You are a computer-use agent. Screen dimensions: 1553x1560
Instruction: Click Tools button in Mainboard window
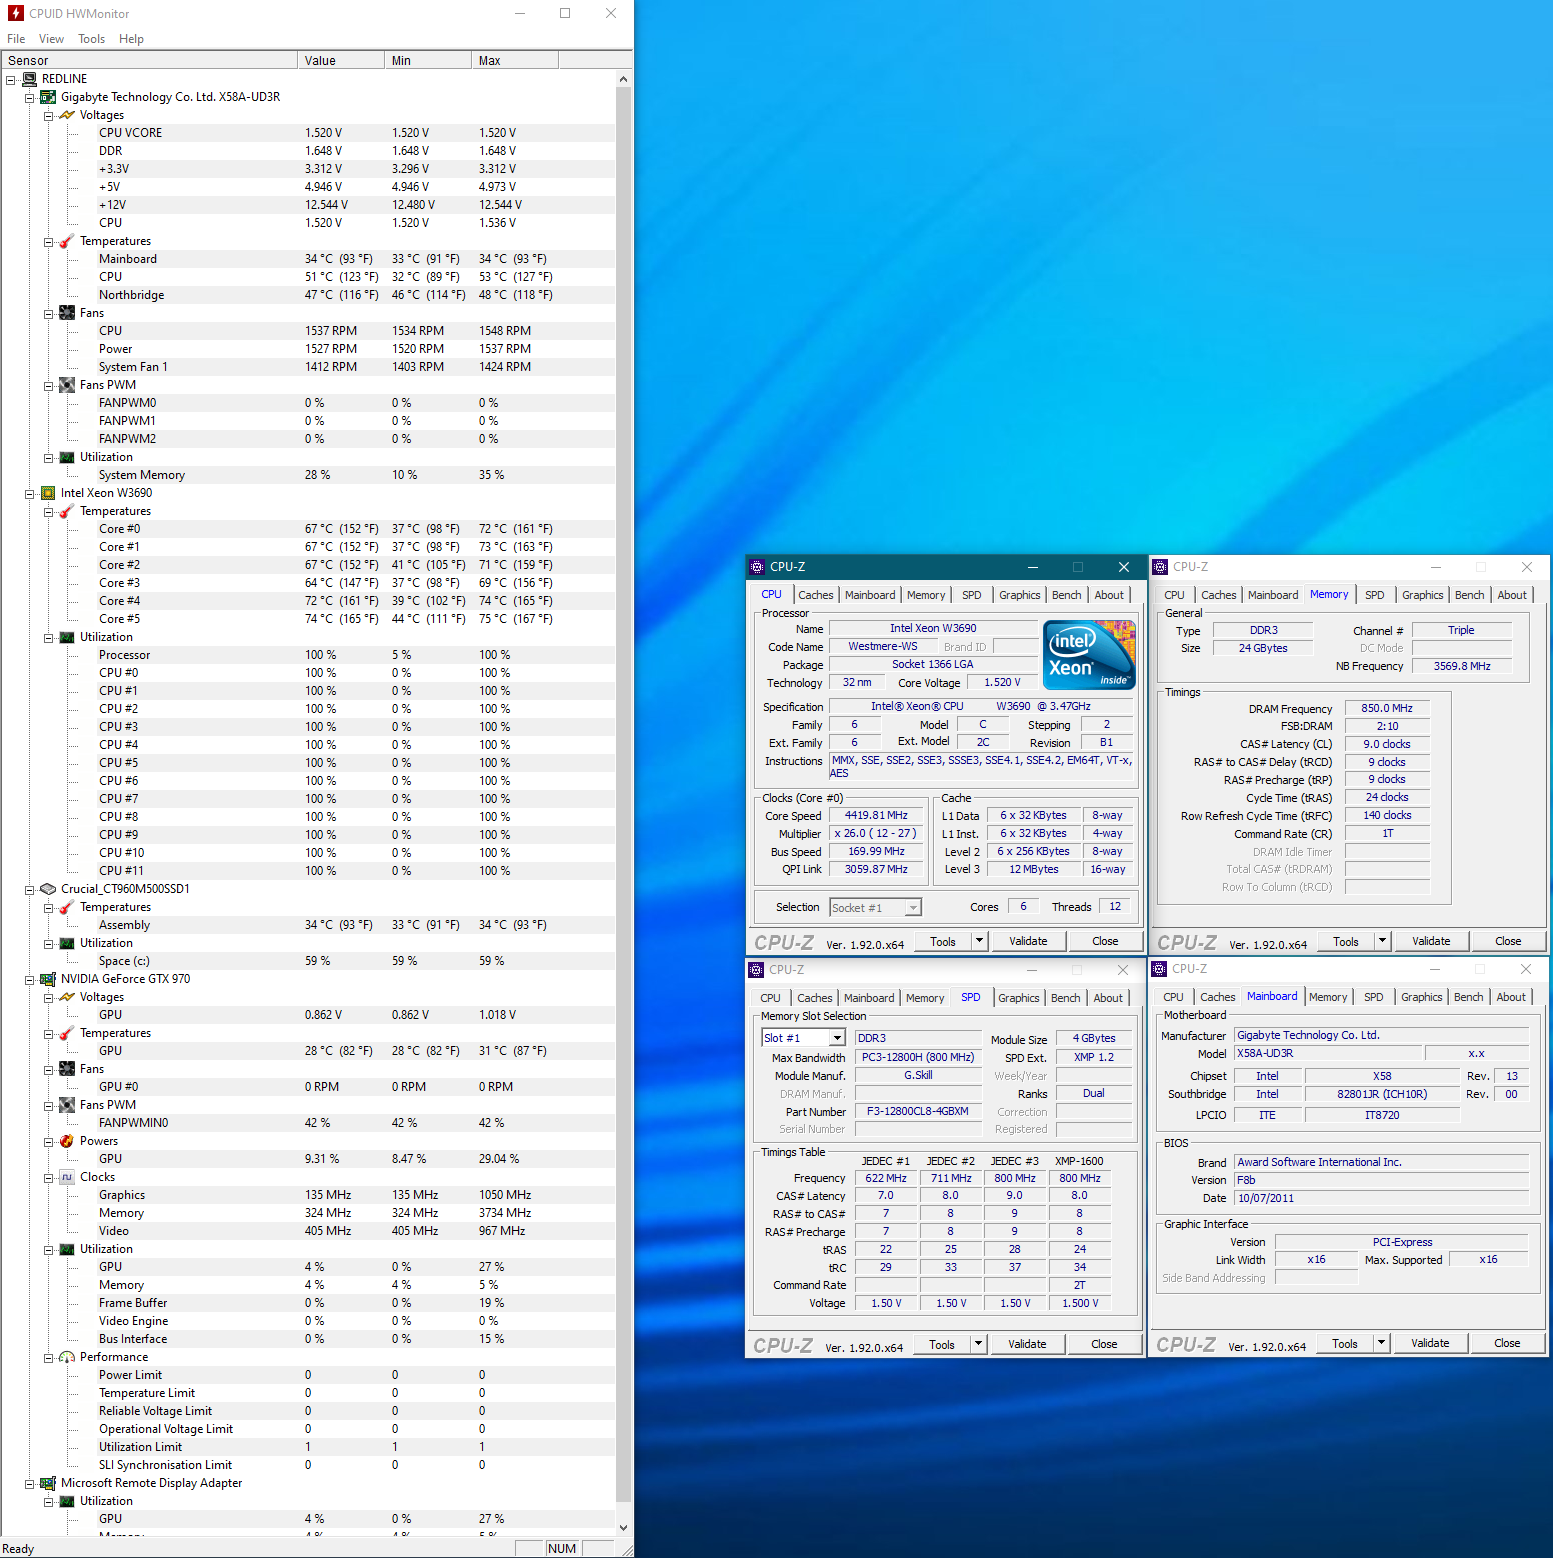[1345, 1343]
